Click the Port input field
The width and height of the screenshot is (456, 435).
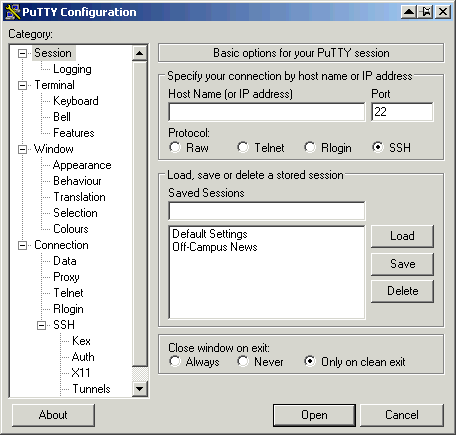(x=402, y=112)
